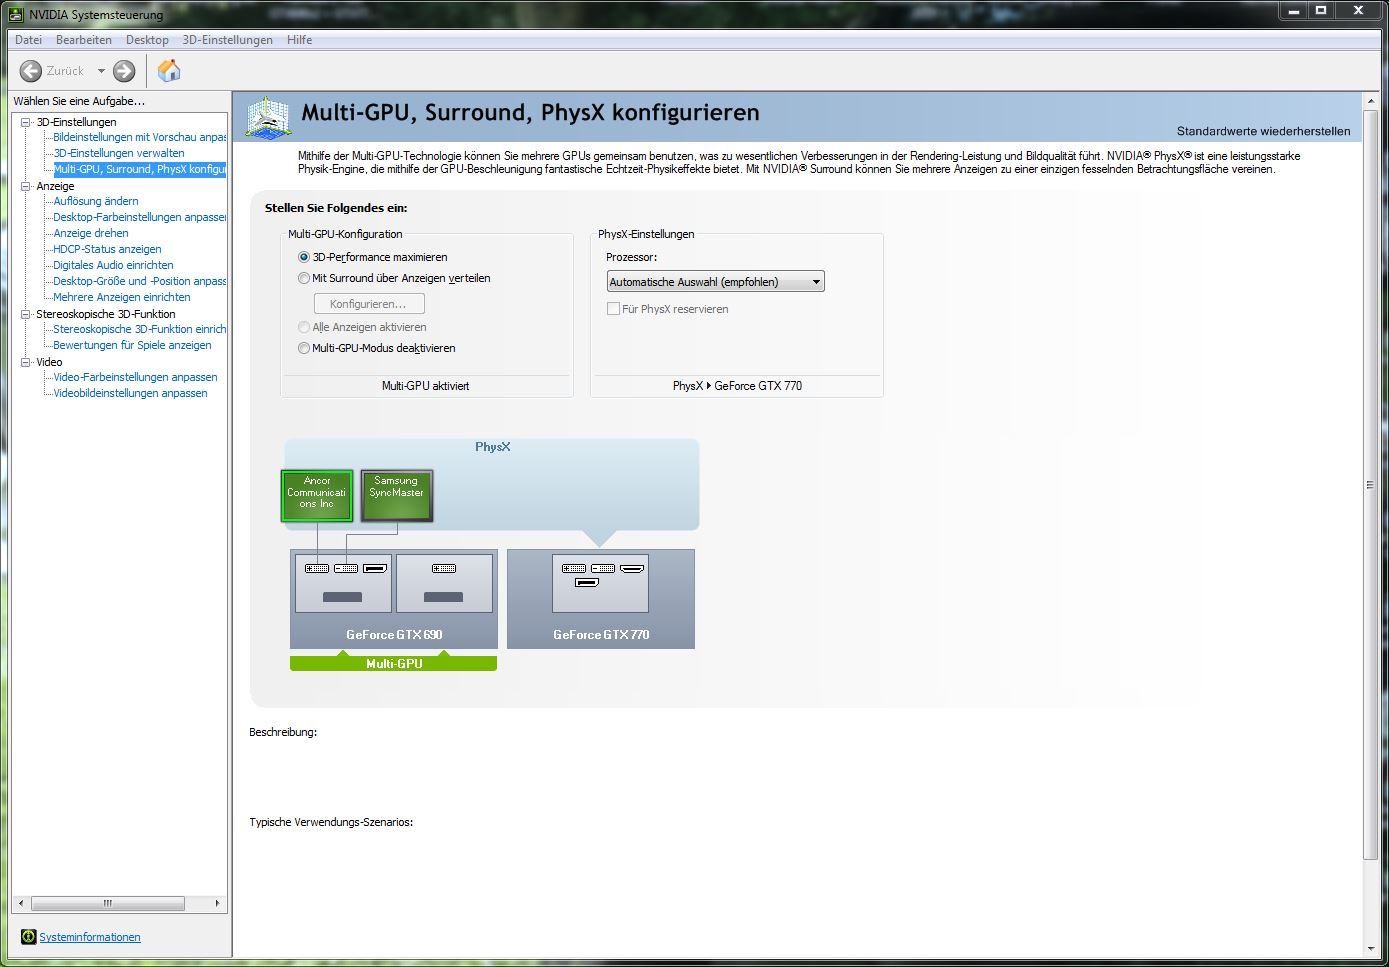Image resolution: width=1389 pixels, height=967 pixels.
Task: Open dropdown arrow next to Zurück
Action: coord(101,71)
